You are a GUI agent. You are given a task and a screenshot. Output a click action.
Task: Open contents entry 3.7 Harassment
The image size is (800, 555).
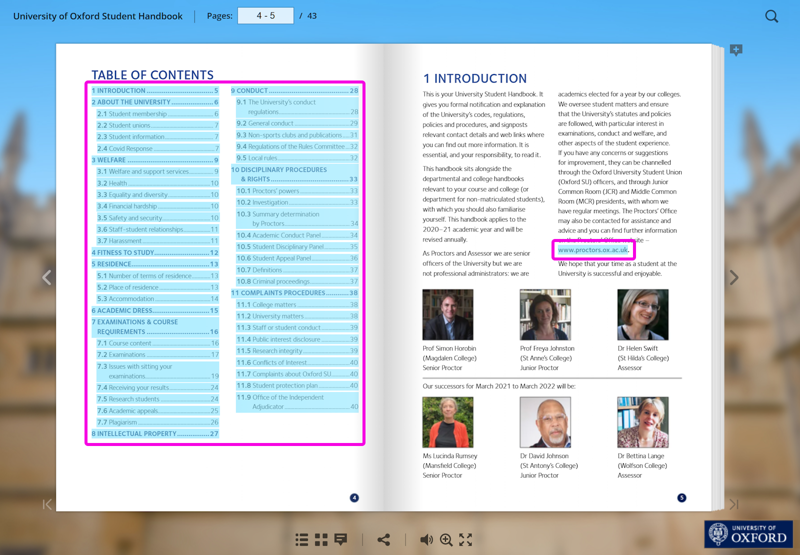coord(158,241)
